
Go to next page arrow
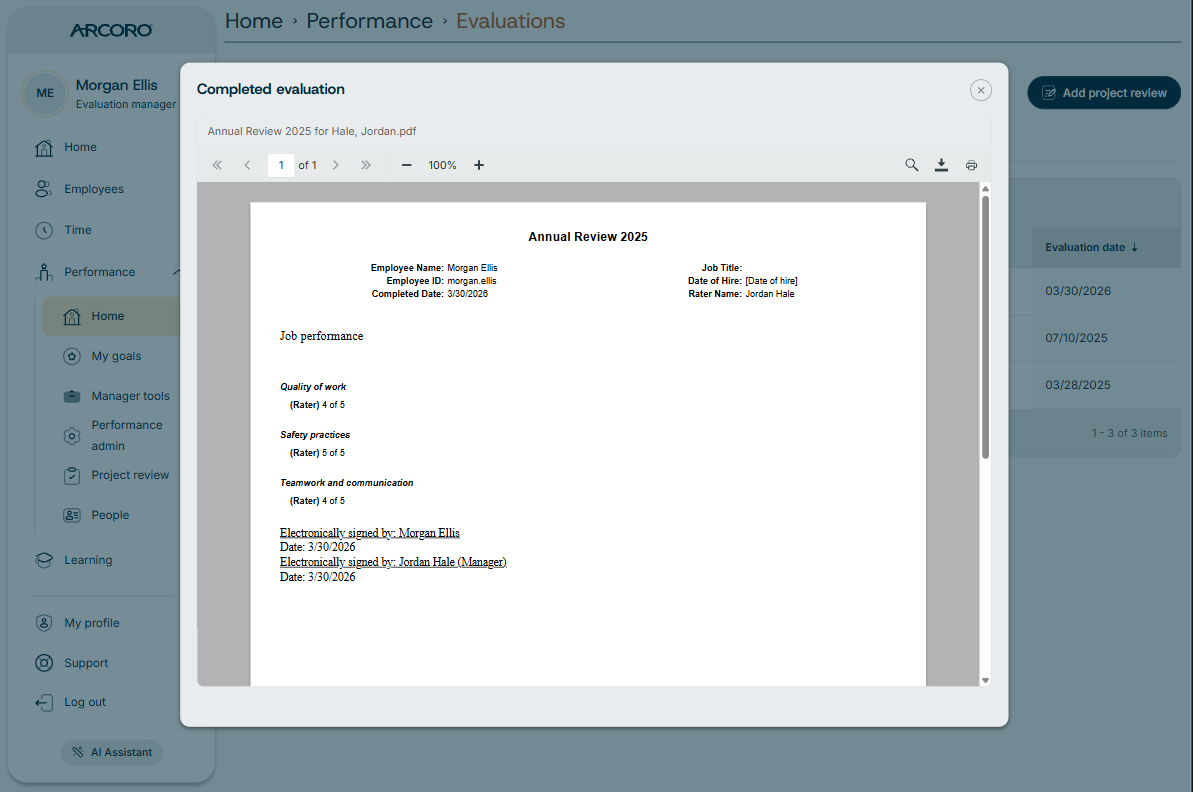(336, 165)
